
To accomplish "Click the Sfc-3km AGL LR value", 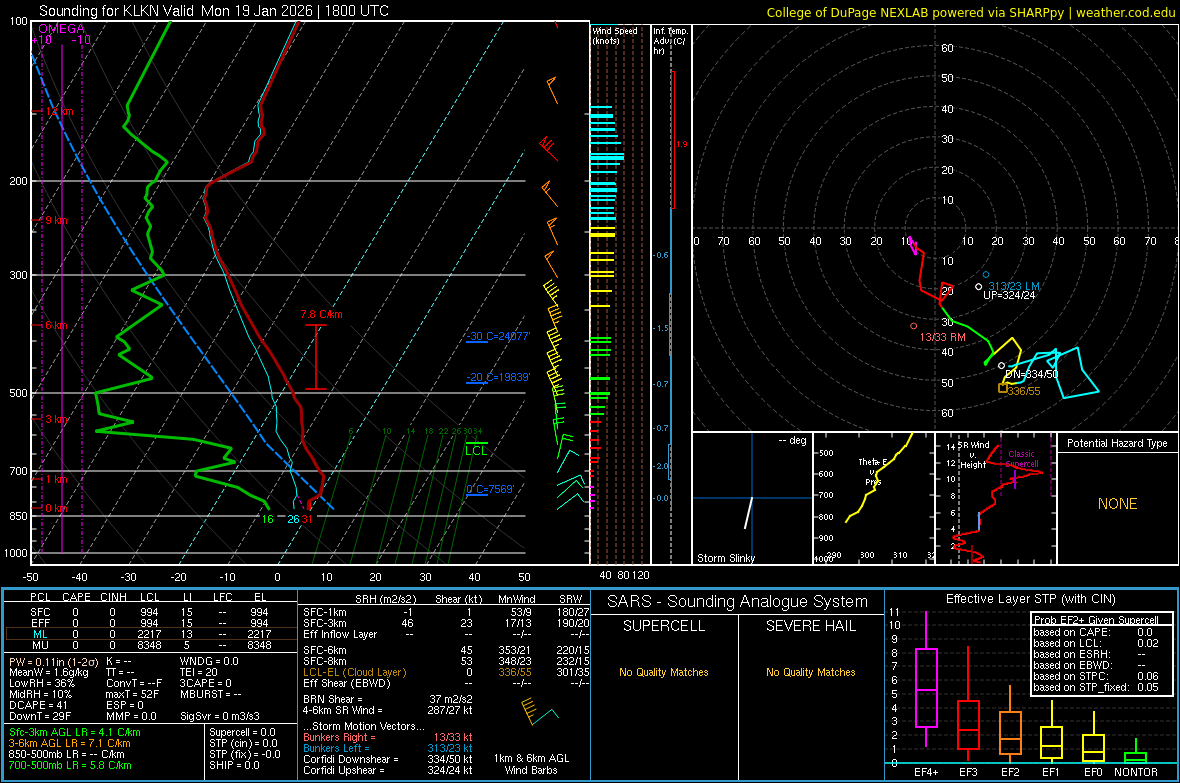I will point(75,732).
